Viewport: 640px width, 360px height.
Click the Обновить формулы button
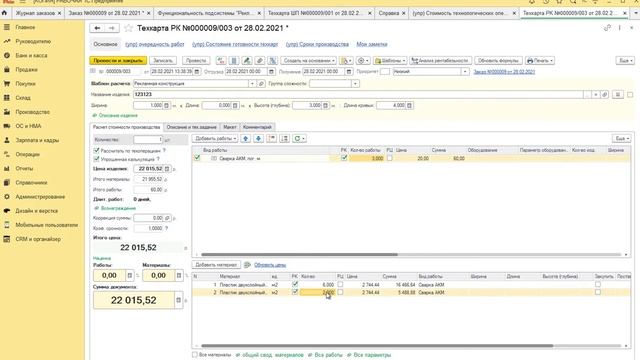click(498, 60)
